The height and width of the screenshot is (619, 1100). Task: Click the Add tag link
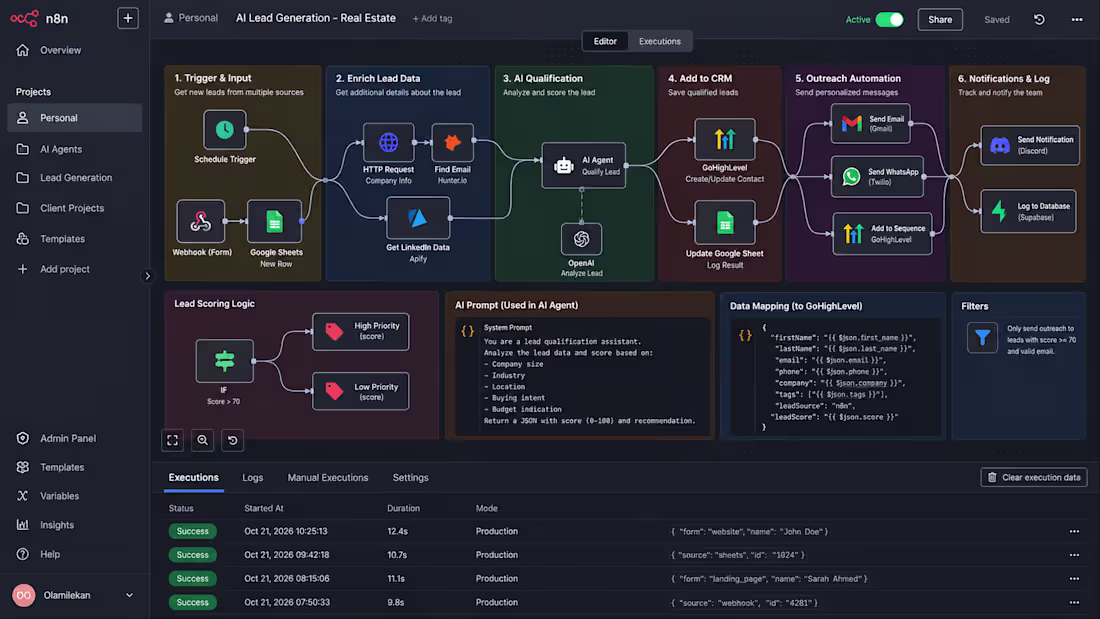[432, 19]
